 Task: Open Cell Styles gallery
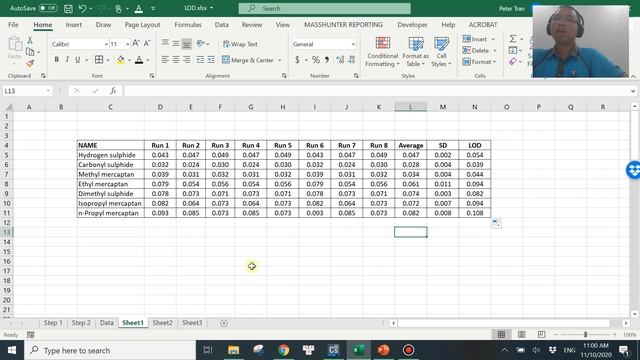[441, 52]
